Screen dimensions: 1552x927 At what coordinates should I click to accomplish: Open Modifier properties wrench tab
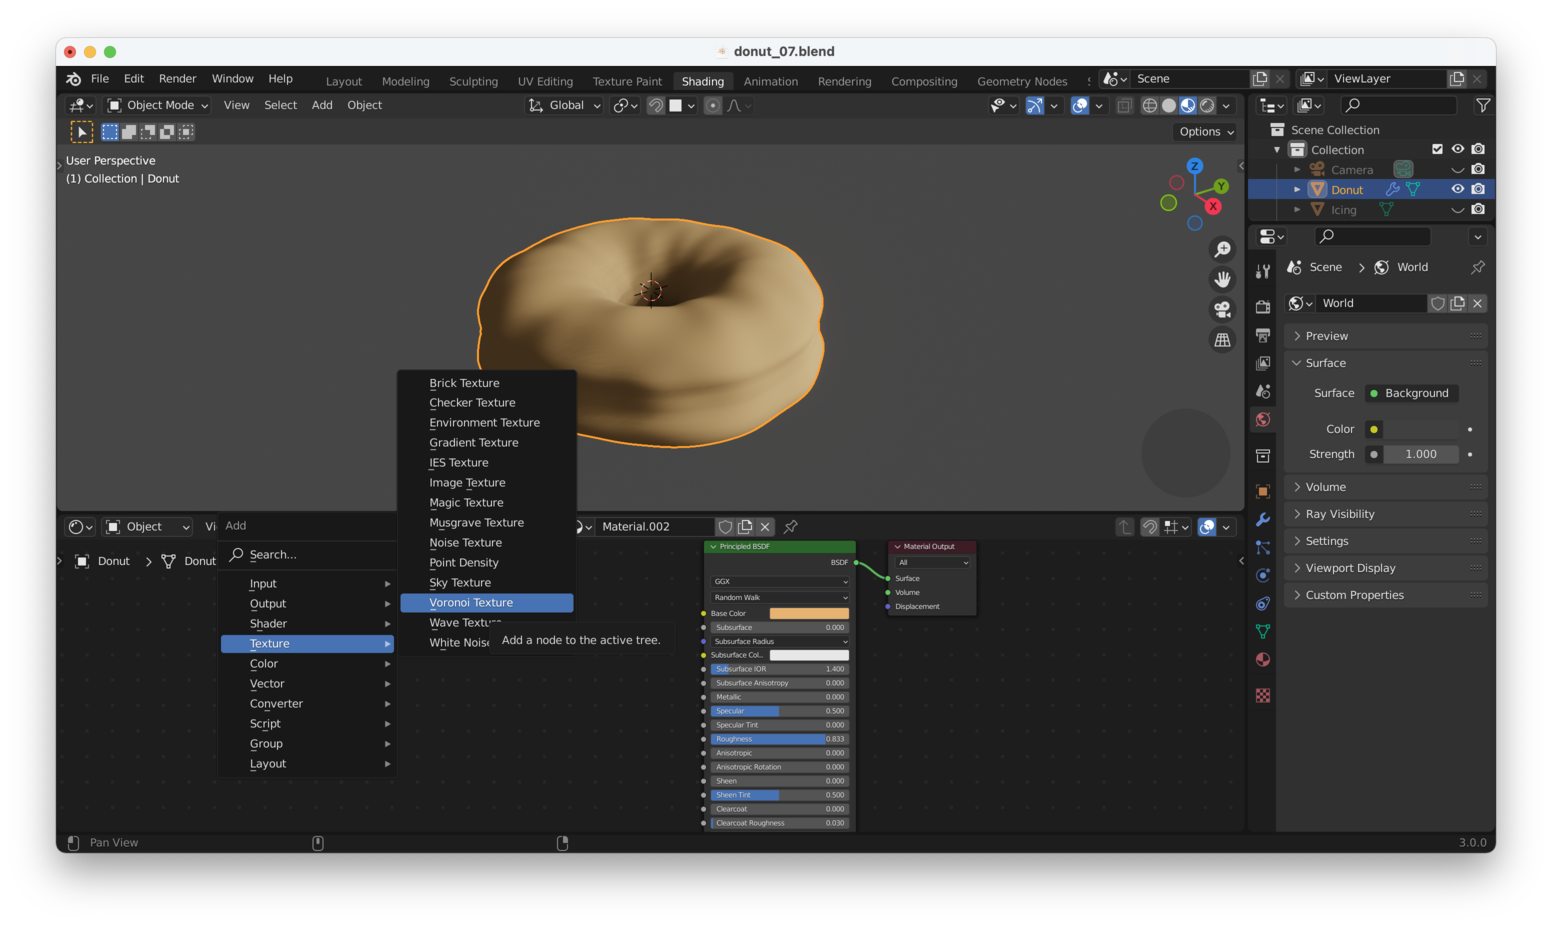click(x=1263, y=519)
